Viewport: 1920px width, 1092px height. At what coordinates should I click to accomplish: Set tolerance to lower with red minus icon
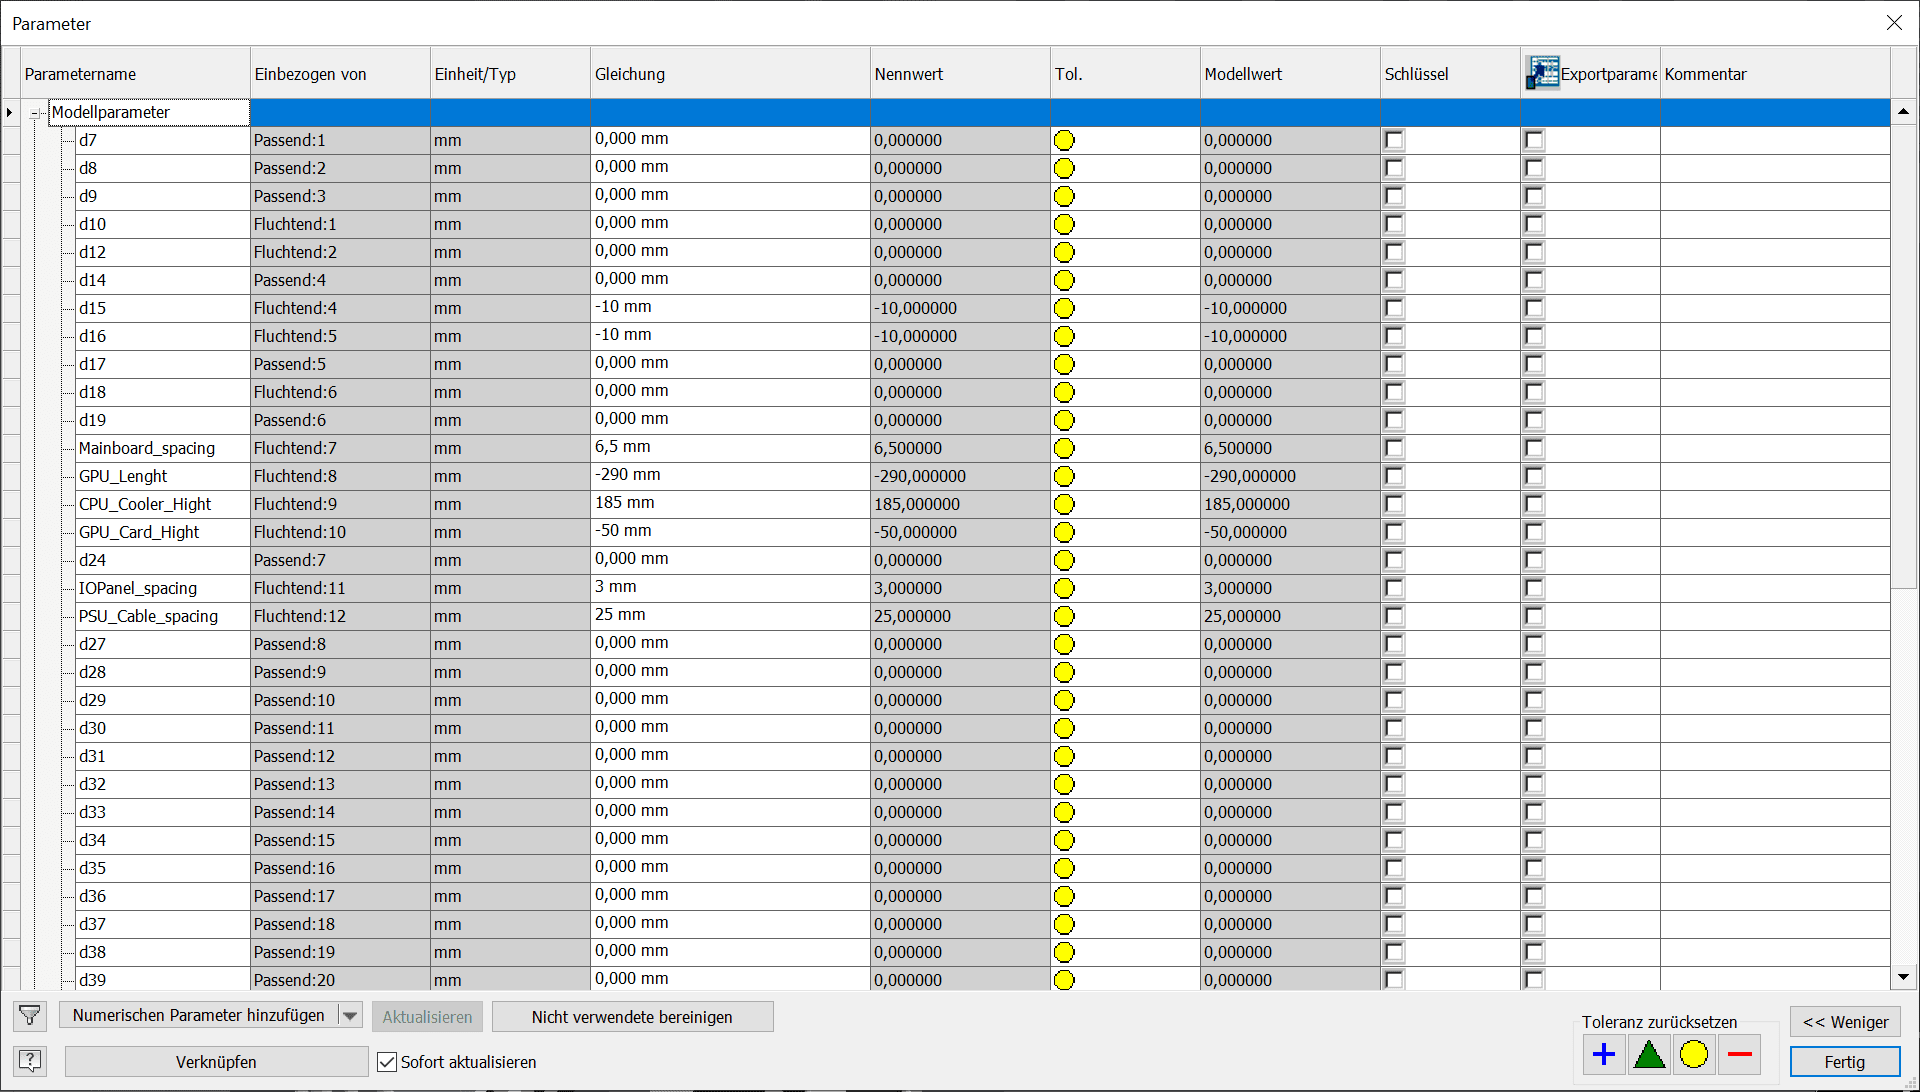pos(1740,1054)
